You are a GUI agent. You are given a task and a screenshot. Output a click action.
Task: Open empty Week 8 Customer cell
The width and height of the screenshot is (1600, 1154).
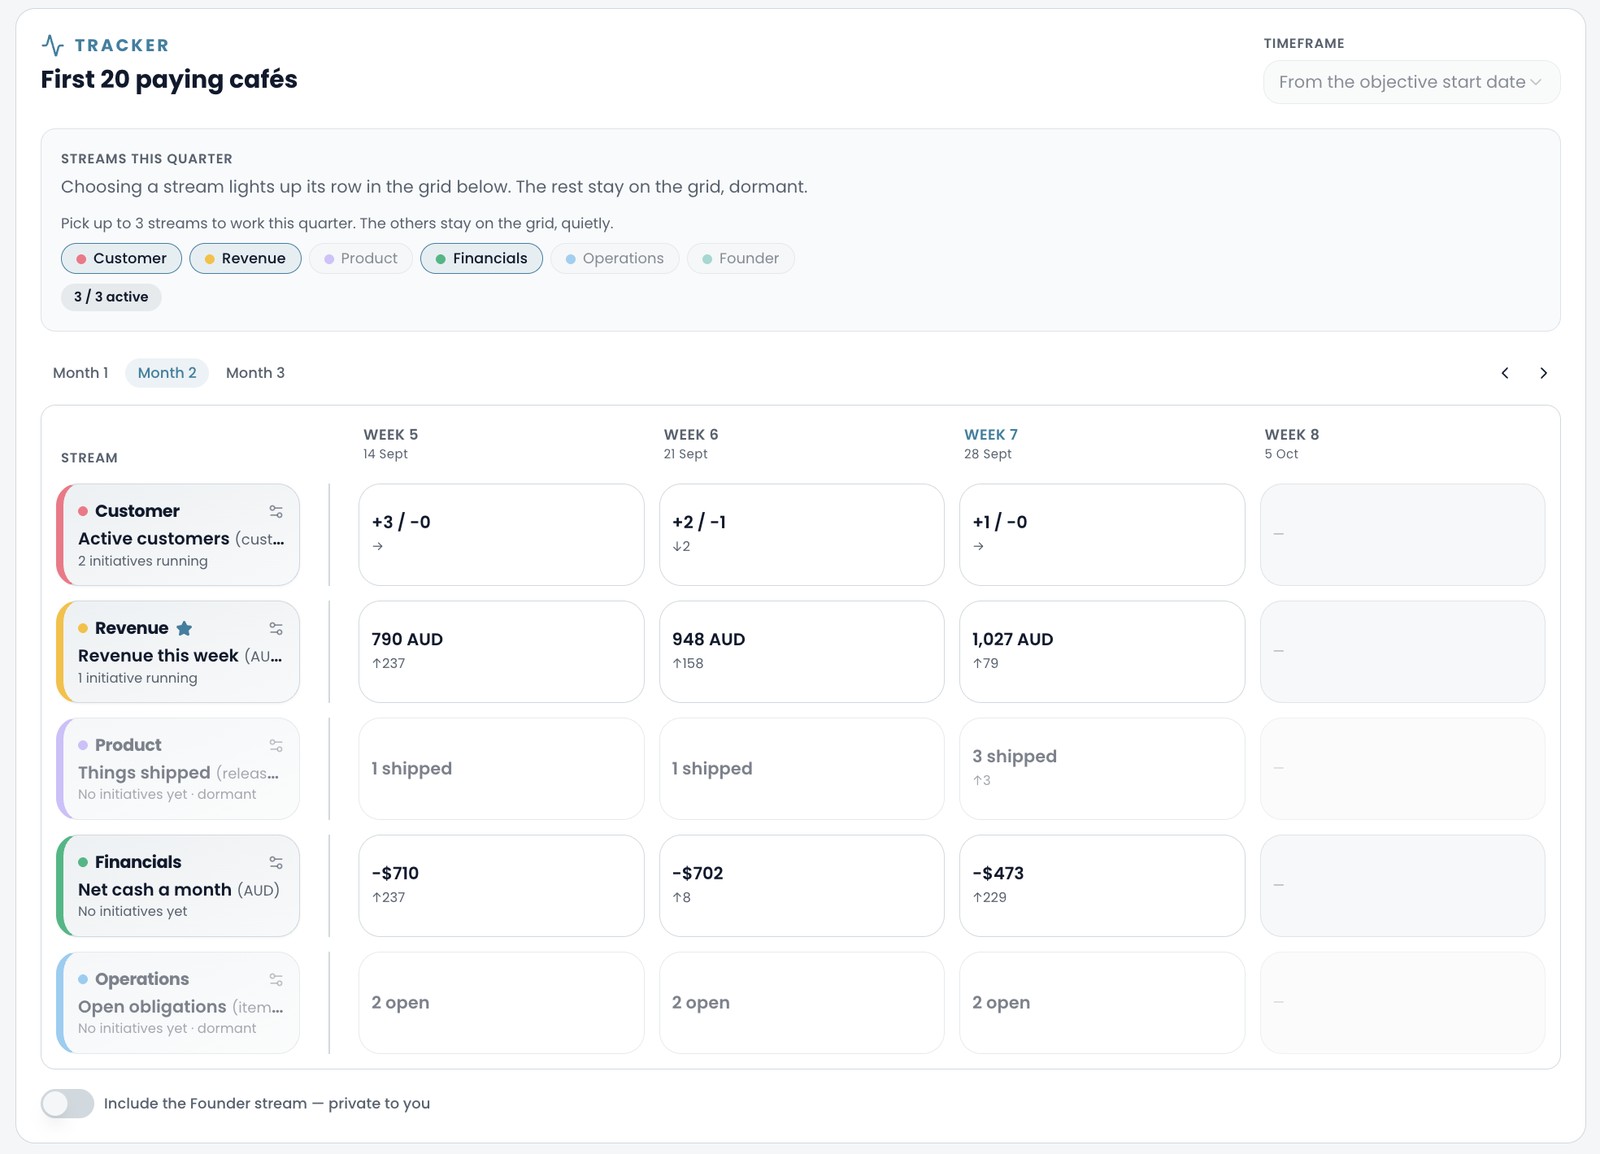tap(1402, 535)
